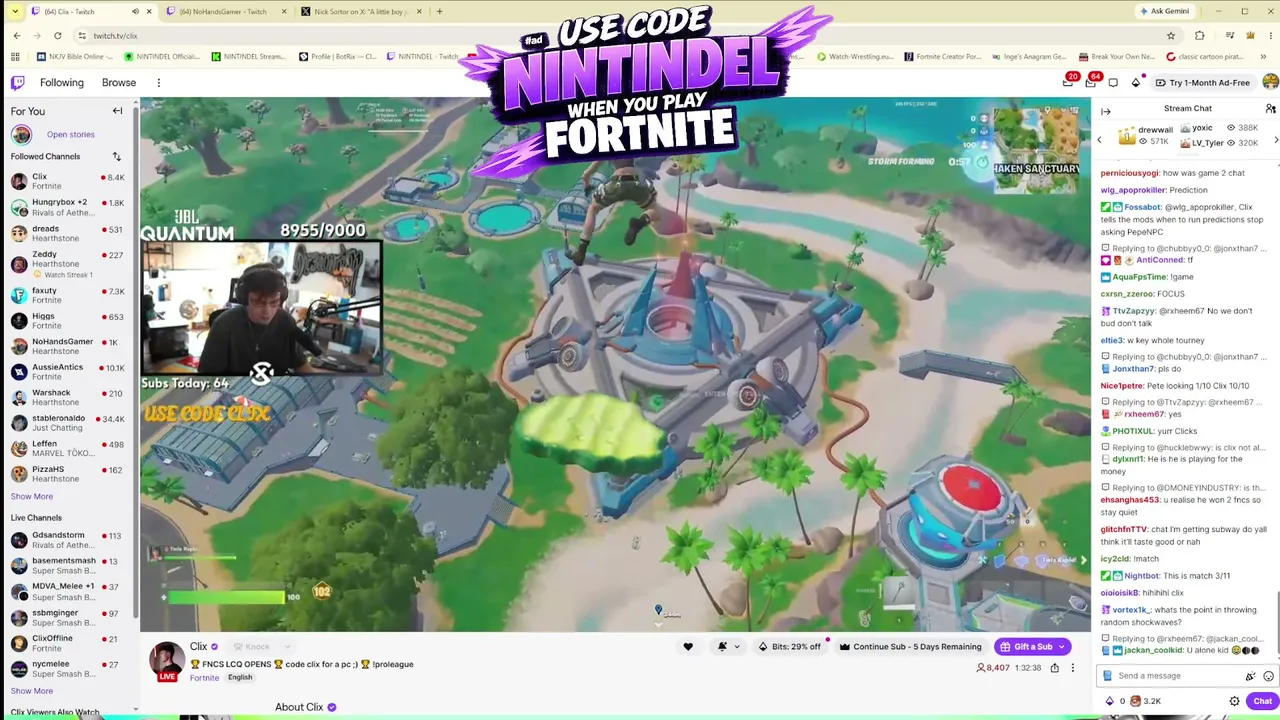This screenshot has width=1280, height=720.
Task: Open the chat community users list icon
Action: pos(1270,108)
